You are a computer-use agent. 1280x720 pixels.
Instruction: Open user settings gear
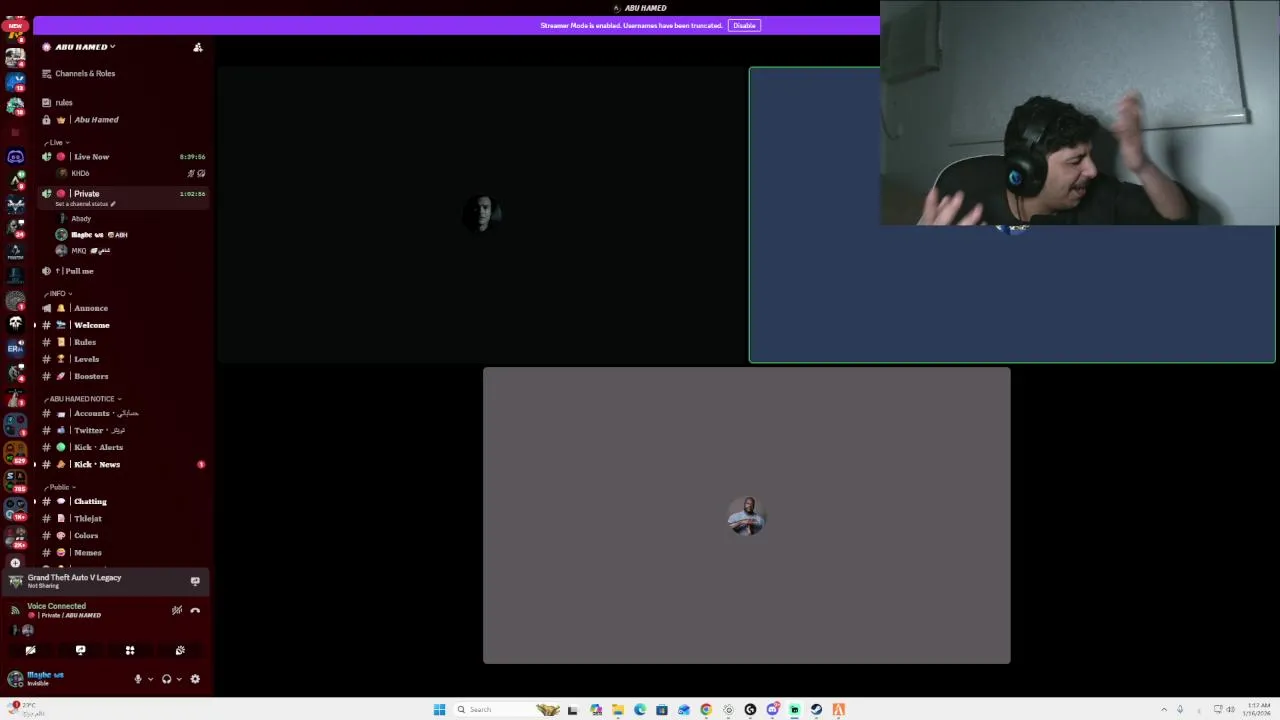tap(195, 679)
